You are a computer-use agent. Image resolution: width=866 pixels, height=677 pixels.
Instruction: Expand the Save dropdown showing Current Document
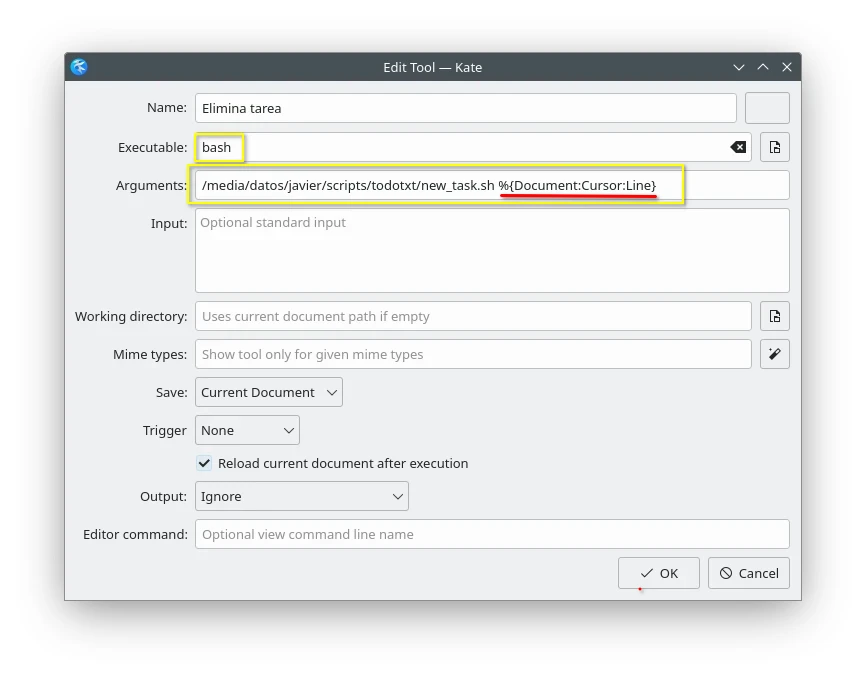click(269, 392)
